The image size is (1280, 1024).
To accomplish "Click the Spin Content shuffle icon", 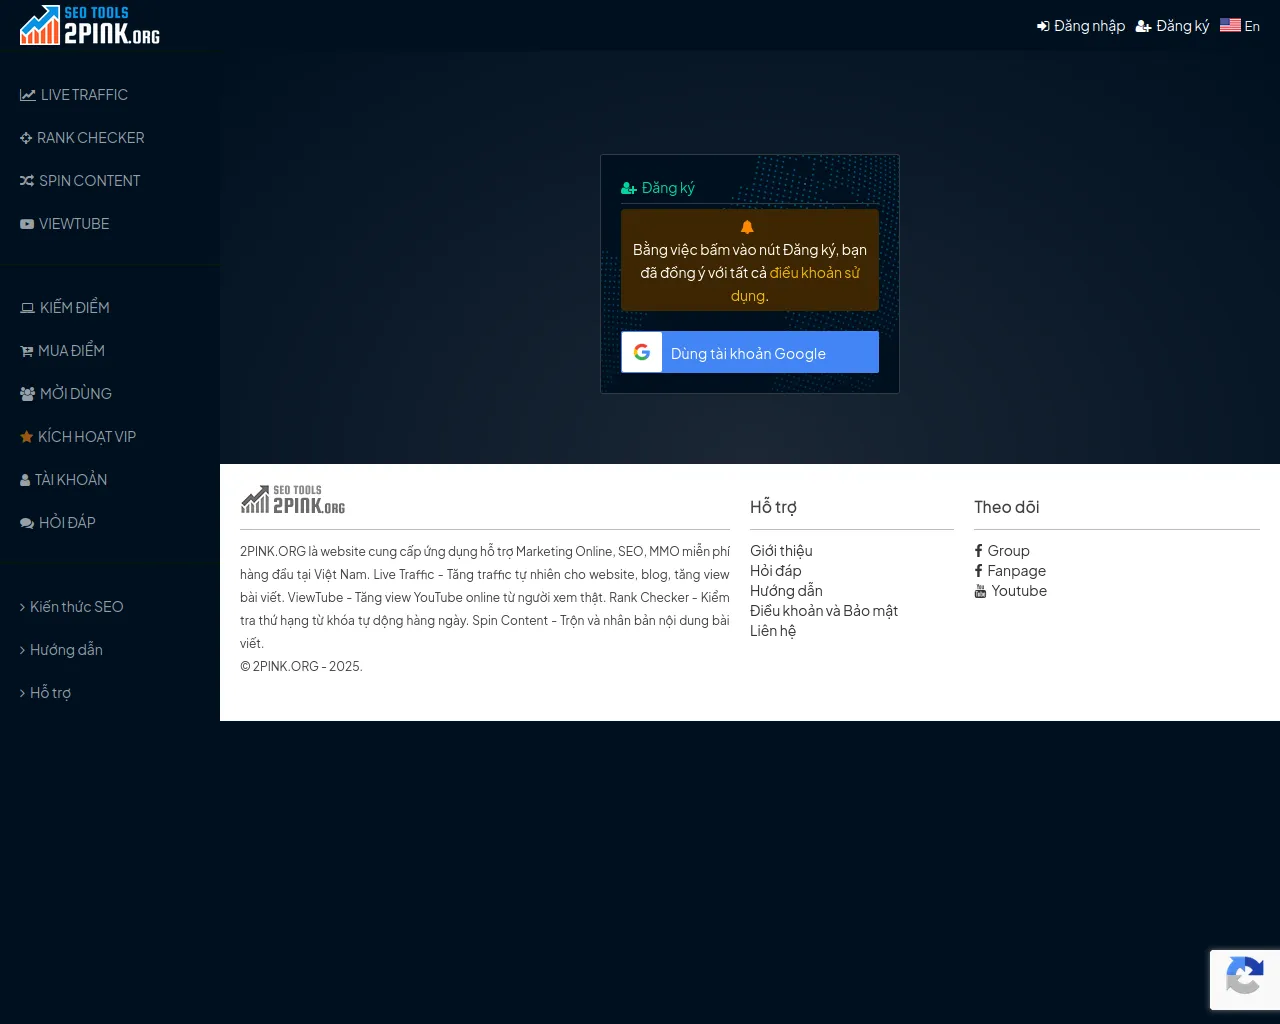I will tap(27, 181).
